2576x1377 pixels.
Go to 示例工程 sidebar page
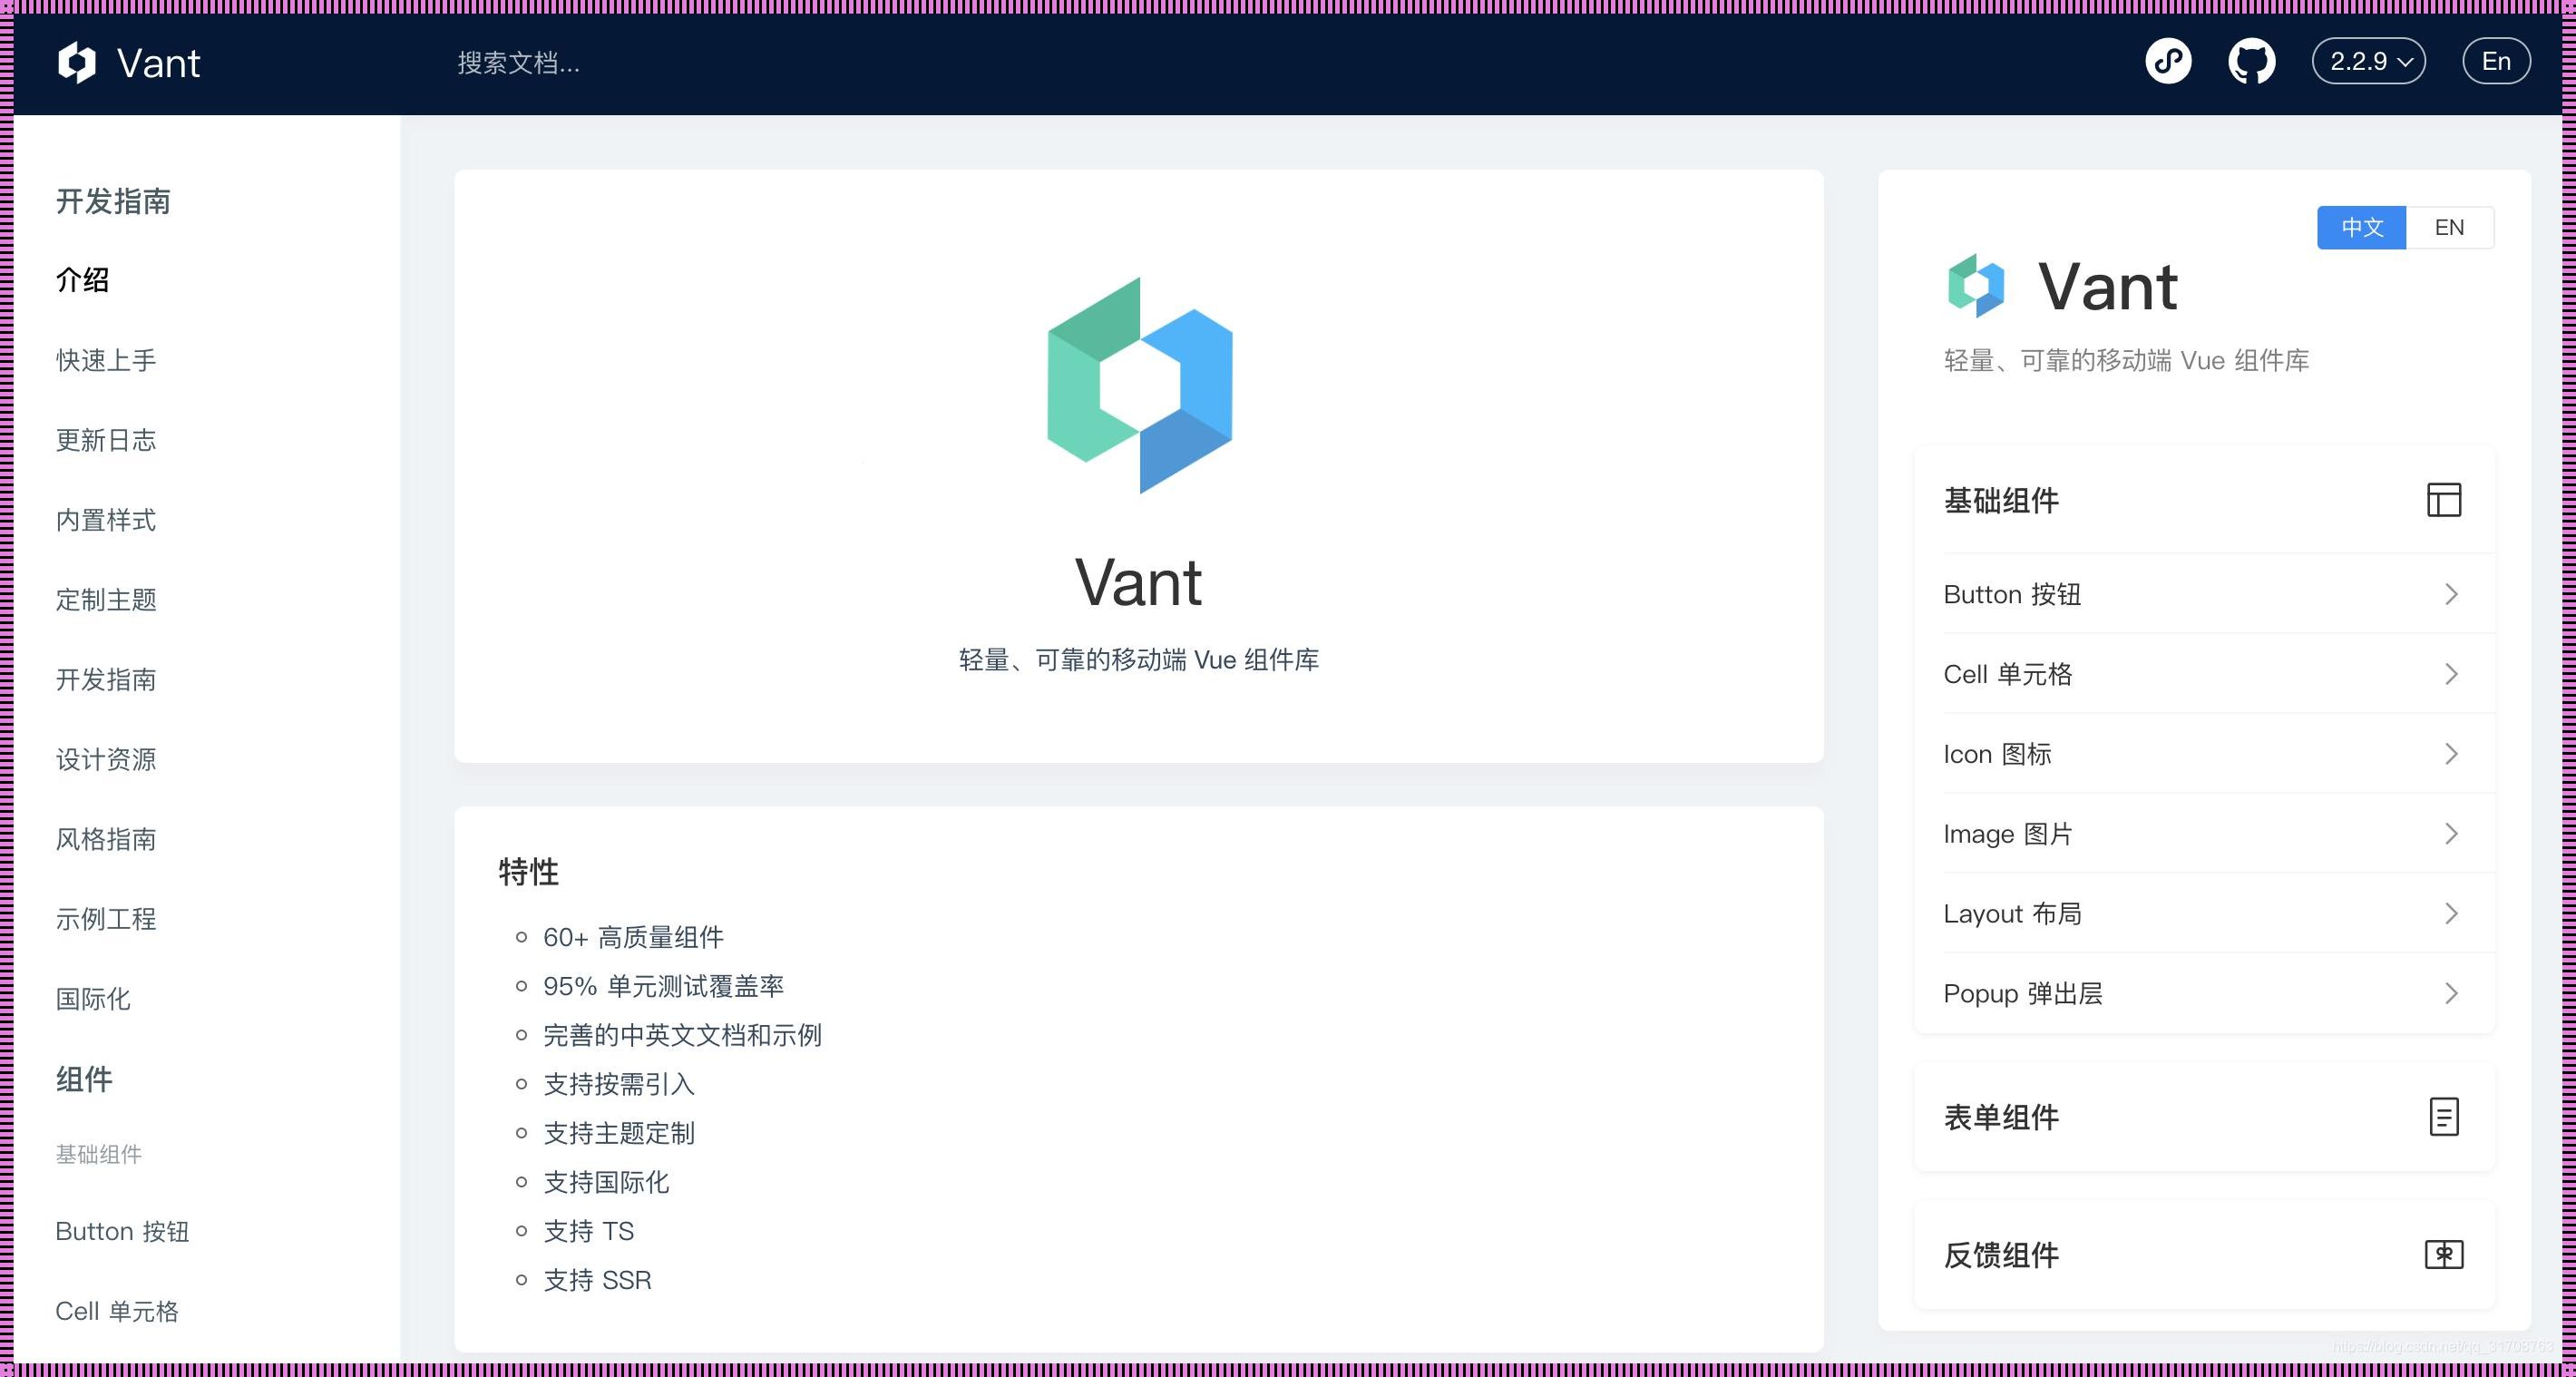[105, 920]
